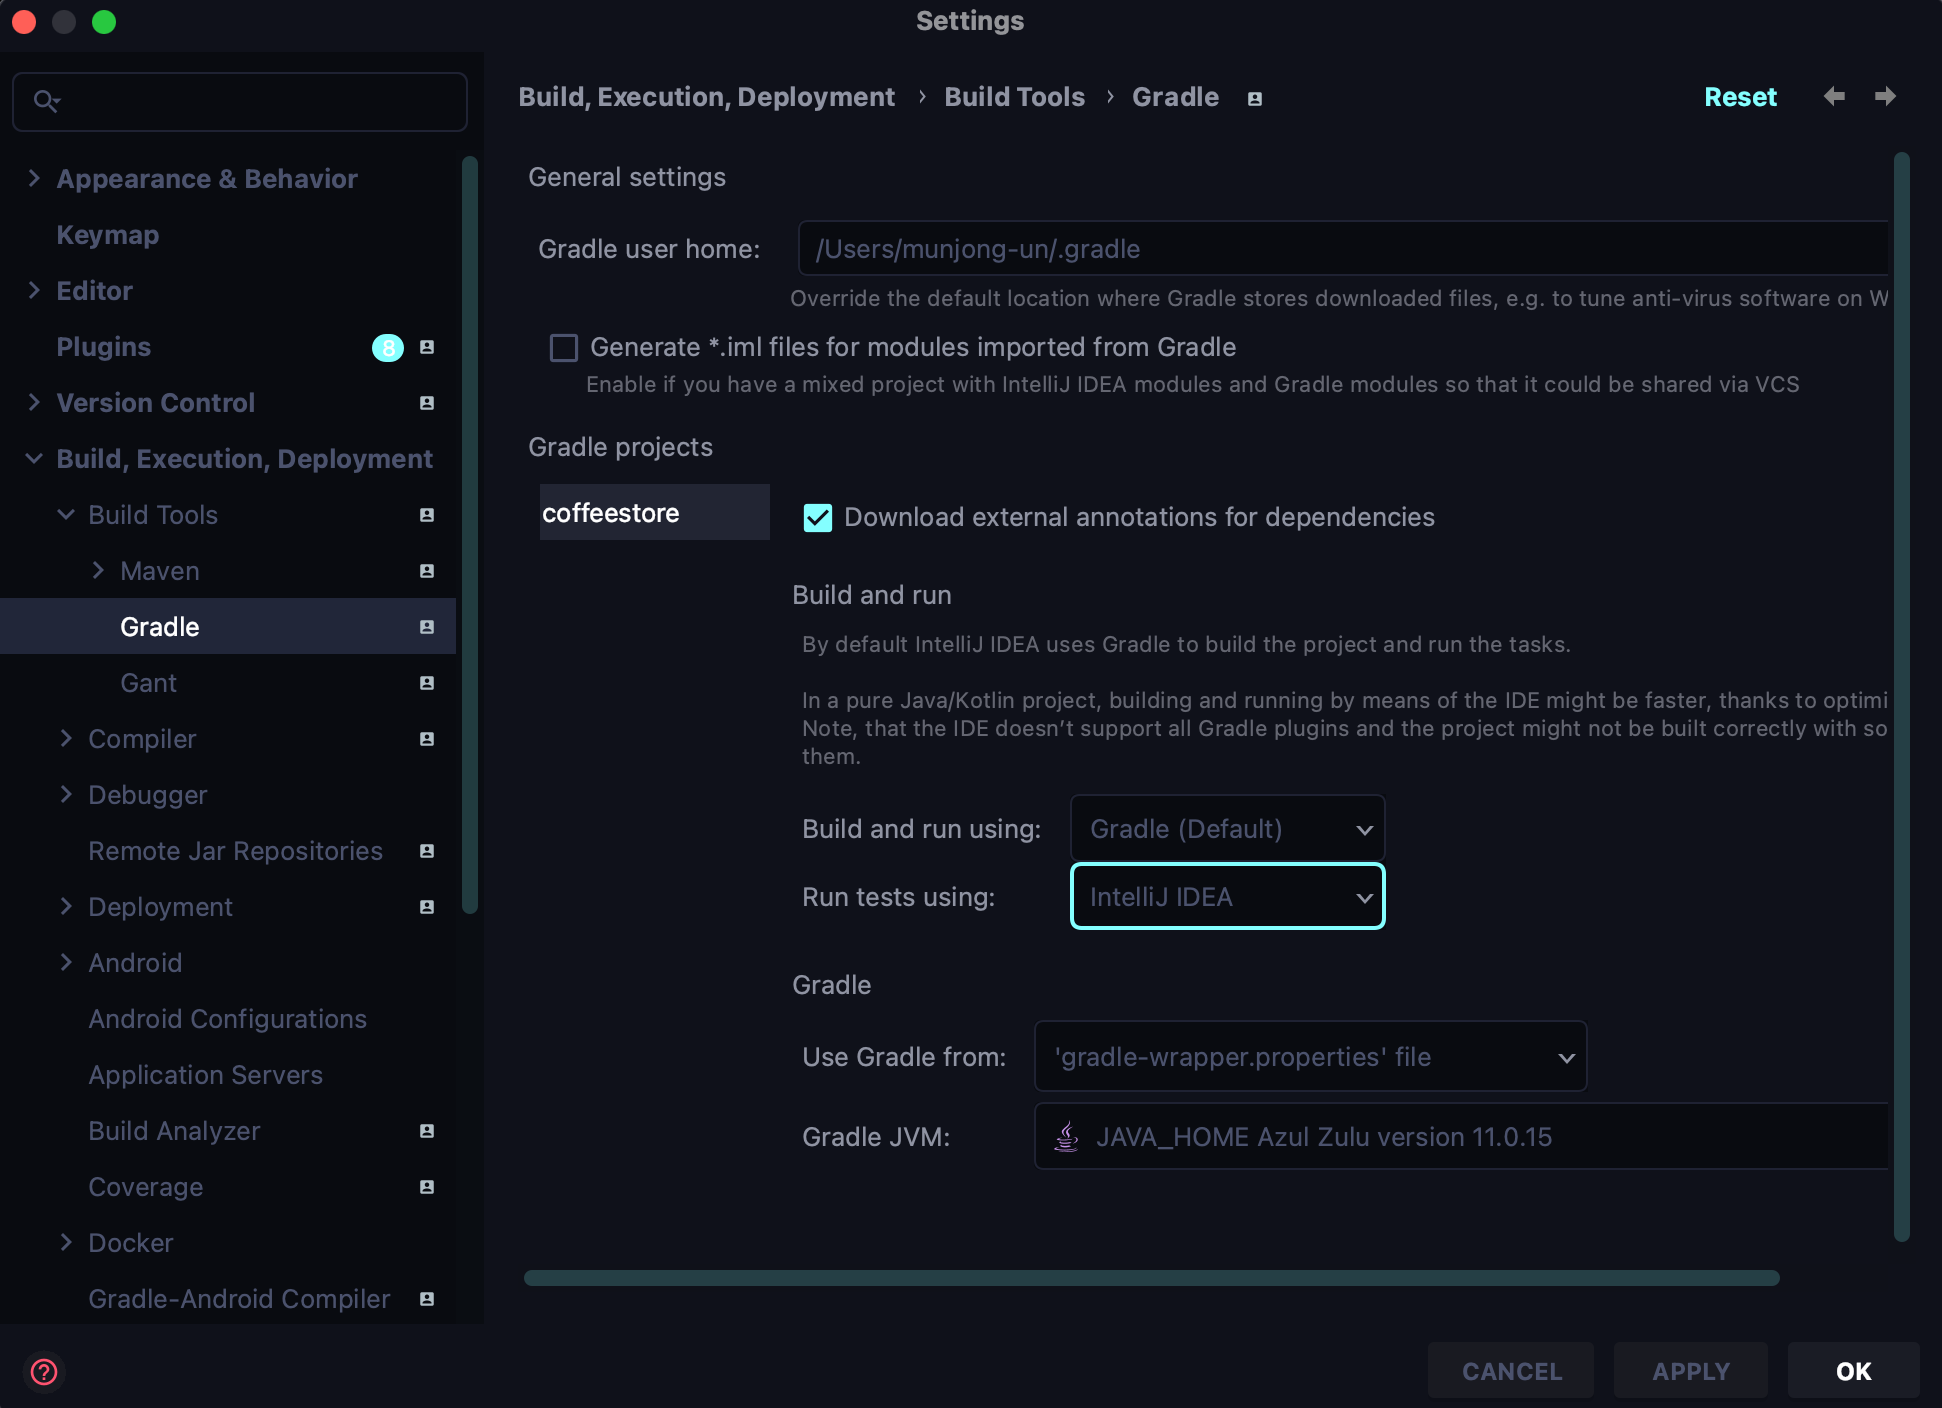Expand the Compiler tree node
Viewport: 1942px width, 1408px height.
click(x=66, y=739)
